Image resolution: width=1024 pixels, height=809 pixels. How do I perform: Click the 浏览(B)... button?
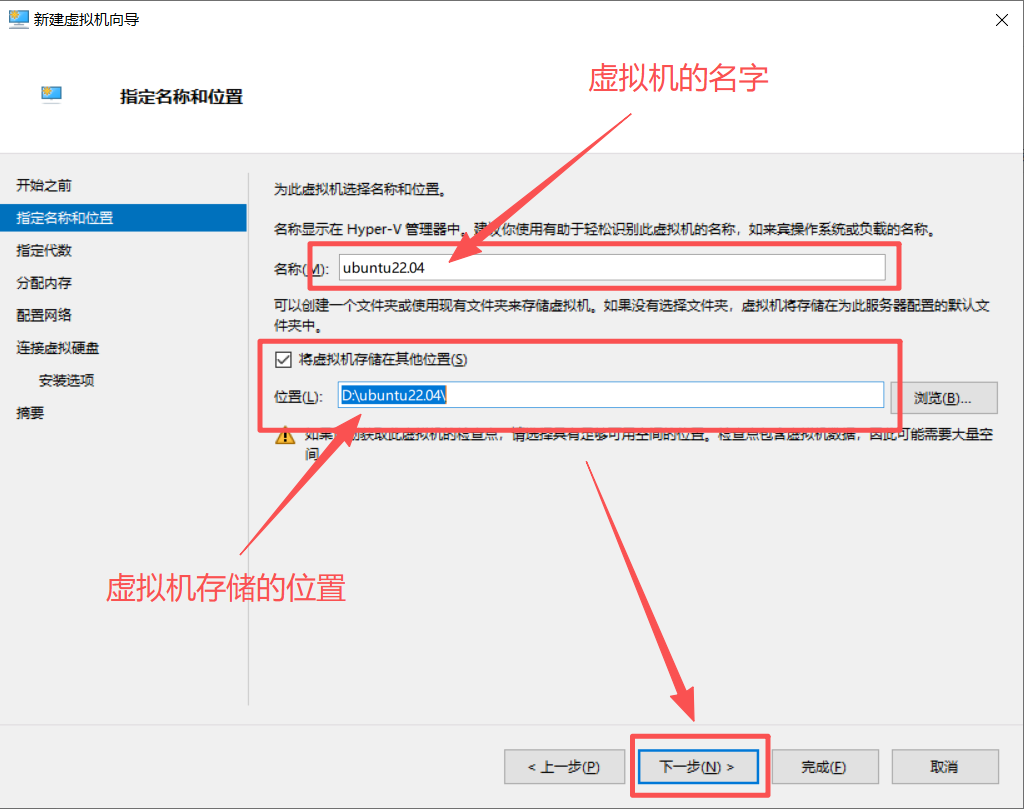click(x=944, y=398)
